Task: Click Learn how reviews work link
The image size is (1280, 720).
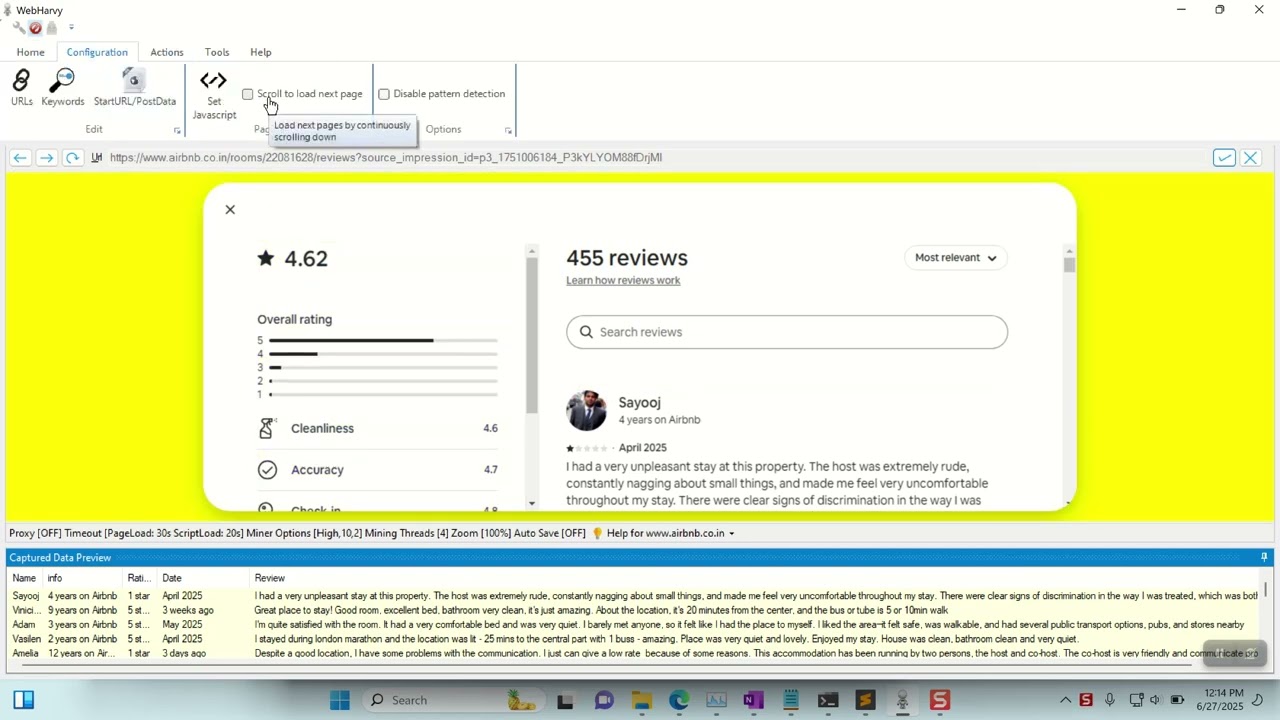Action: 623,280
